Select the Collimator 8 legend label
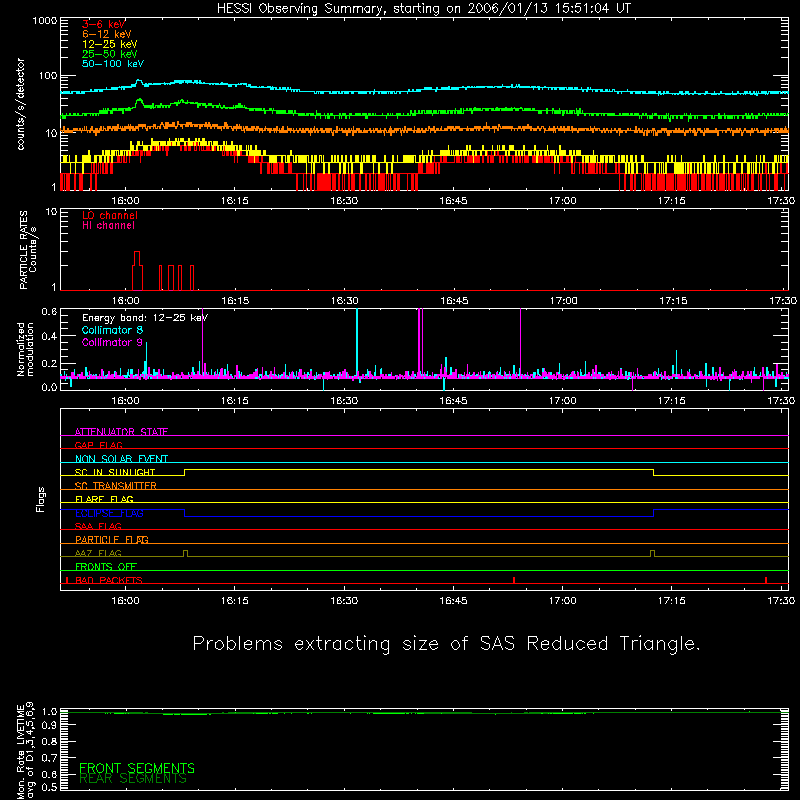This screenshot has height=800, width=800. tap(112, 330)
